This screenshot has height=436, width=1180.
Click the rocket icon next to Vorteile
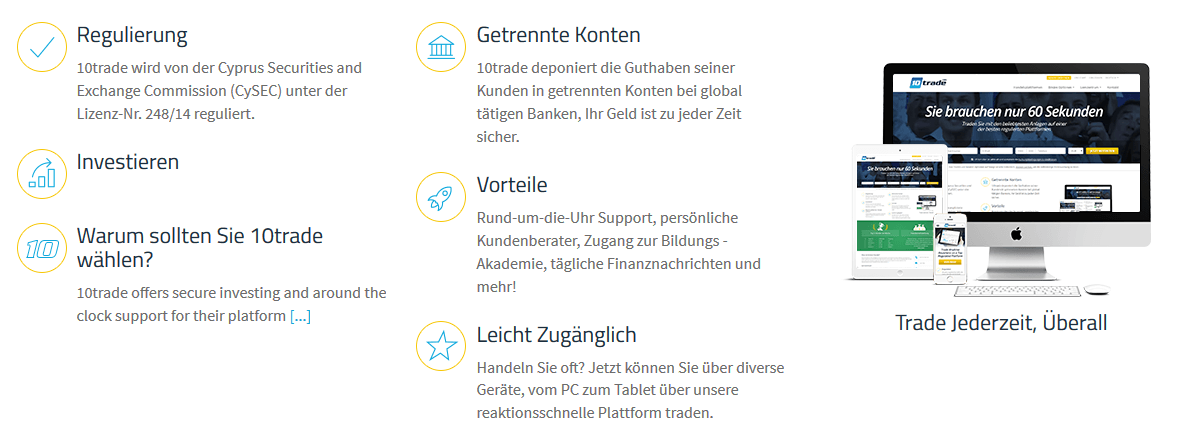point(442,197)
